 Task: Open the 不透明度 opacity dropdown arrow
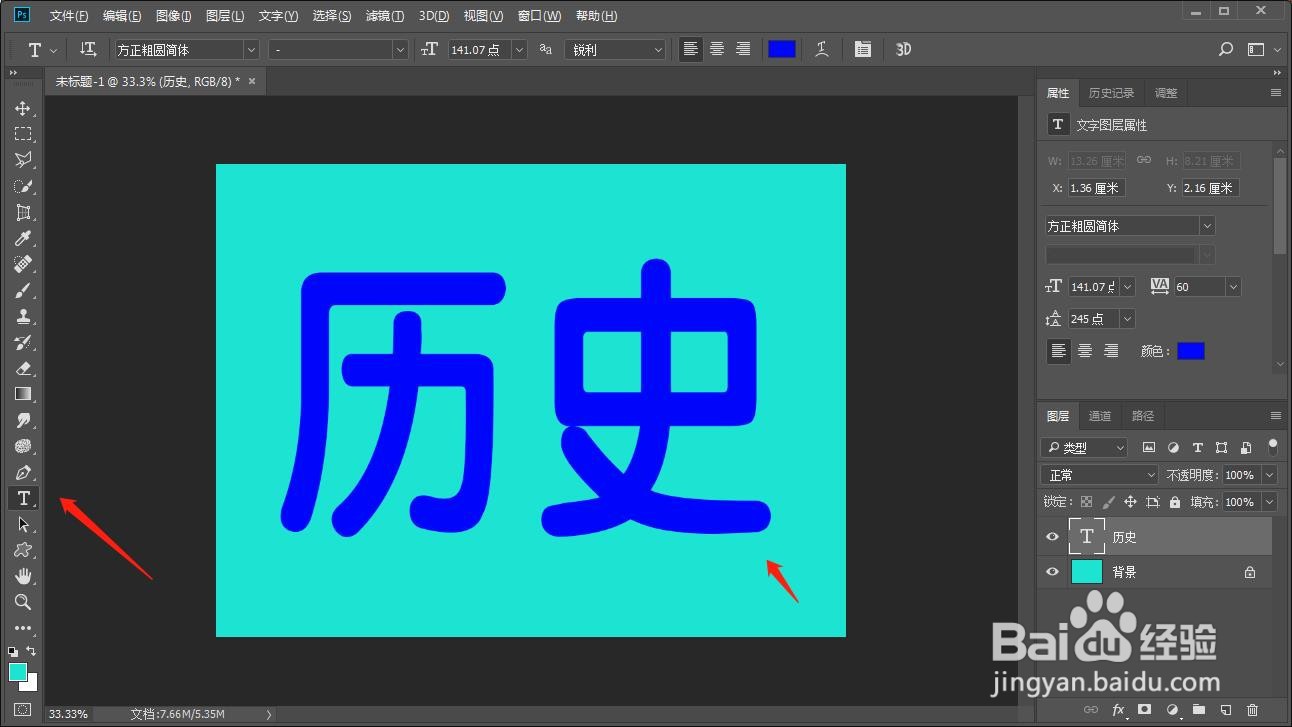point(1270,475)
